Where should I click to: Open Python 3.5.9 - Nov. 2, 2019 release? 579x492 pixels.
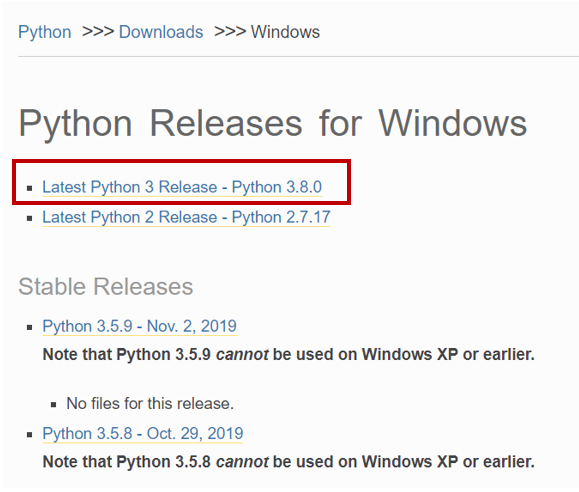140,327
